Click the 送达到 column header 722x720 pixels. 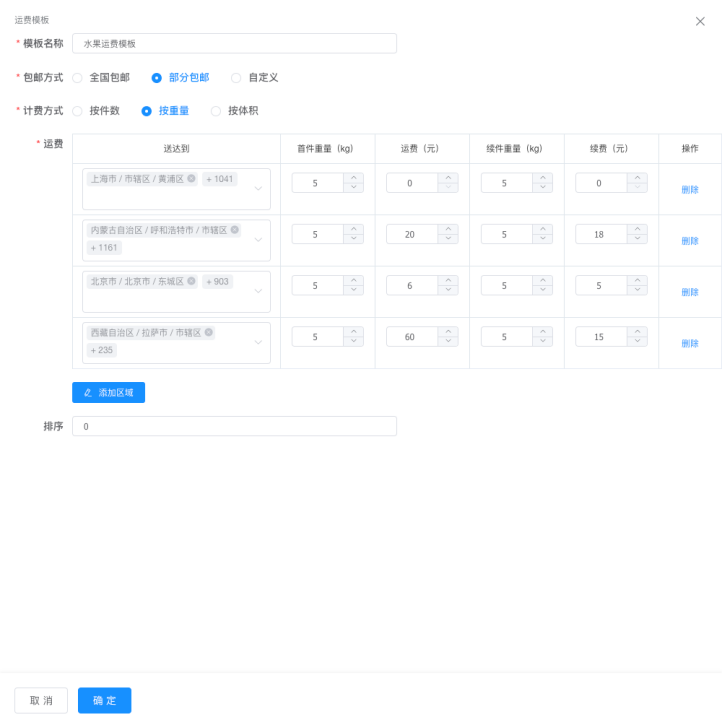[x=176, y=148]
